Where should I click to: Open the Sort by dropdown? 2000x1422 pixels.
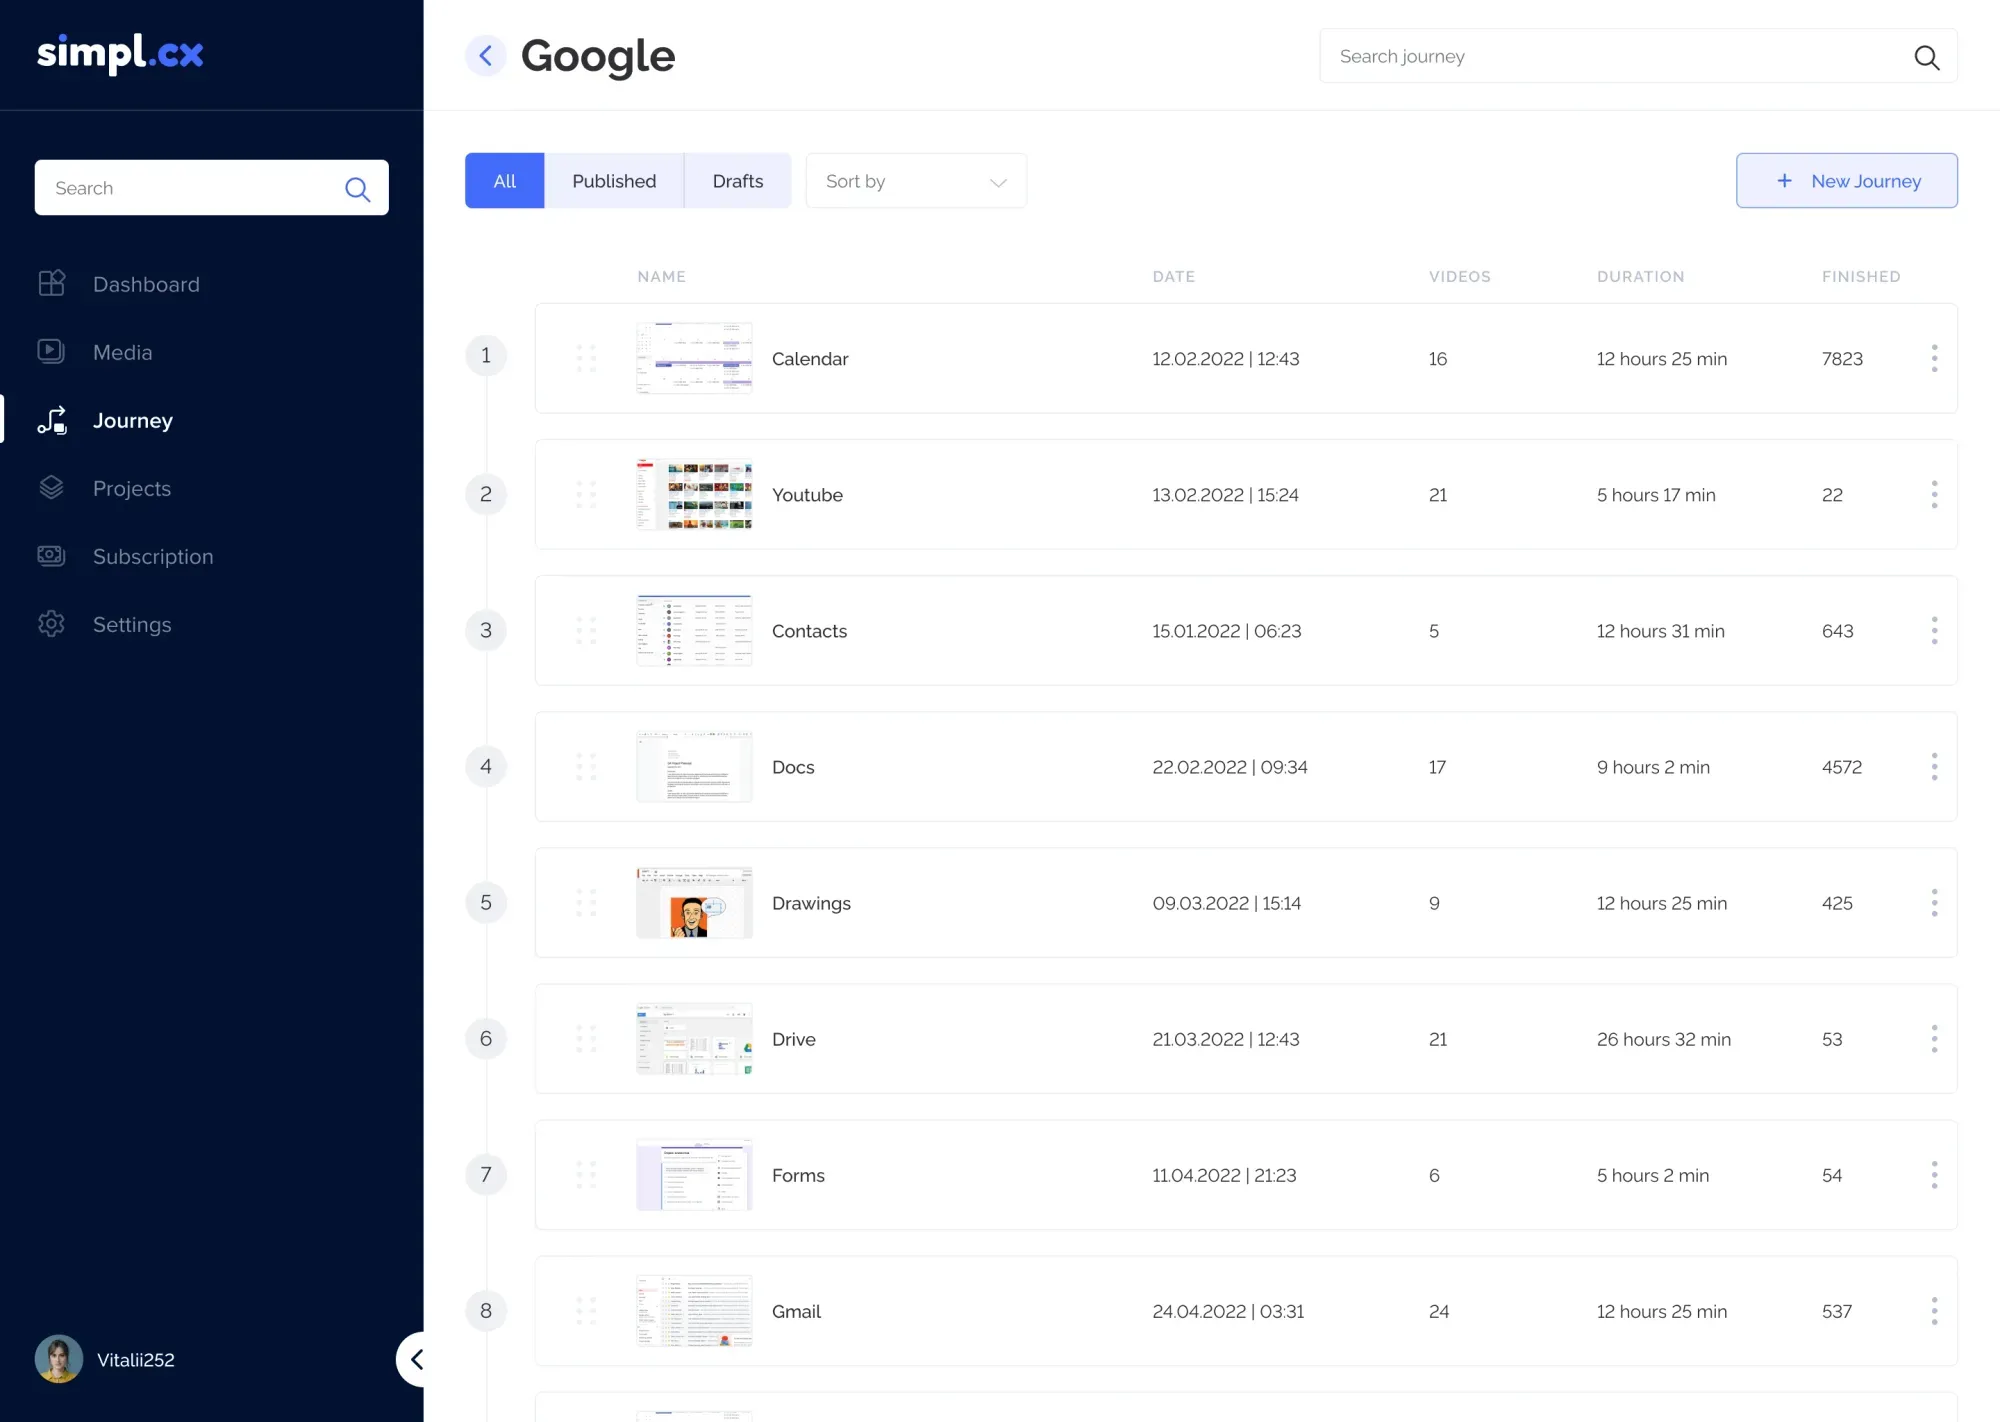pyautogui.click(x=915, y=180)
